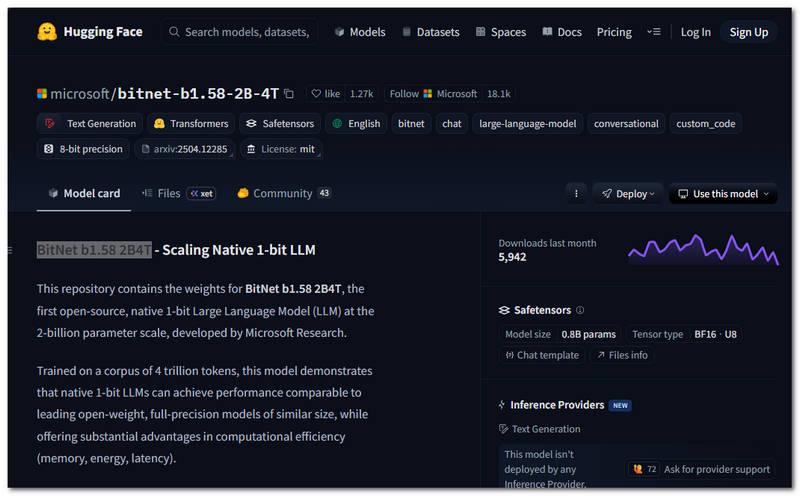The height and width of the screenshot is (496, 800).
Task: Click the Safetensors stack icon in sidebar
Action: pos(504,310)
